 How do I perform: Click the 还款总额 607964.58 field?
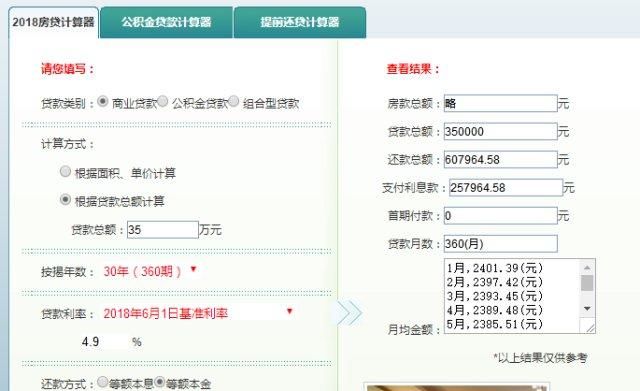pos(500,160)
